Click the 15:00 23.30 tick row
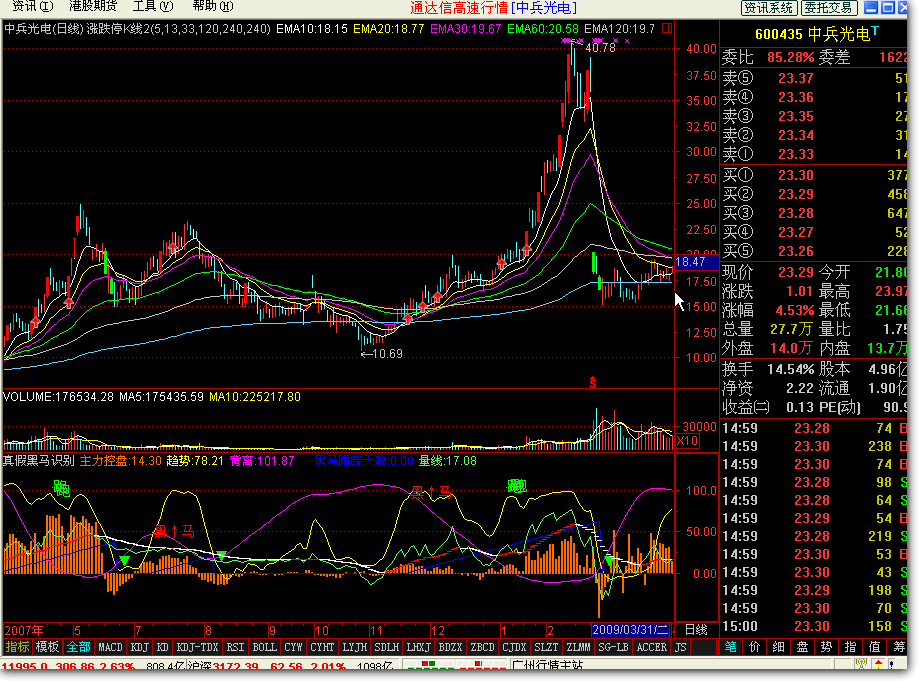The width and height of the screenshot is (922, 684). point(814,626)
